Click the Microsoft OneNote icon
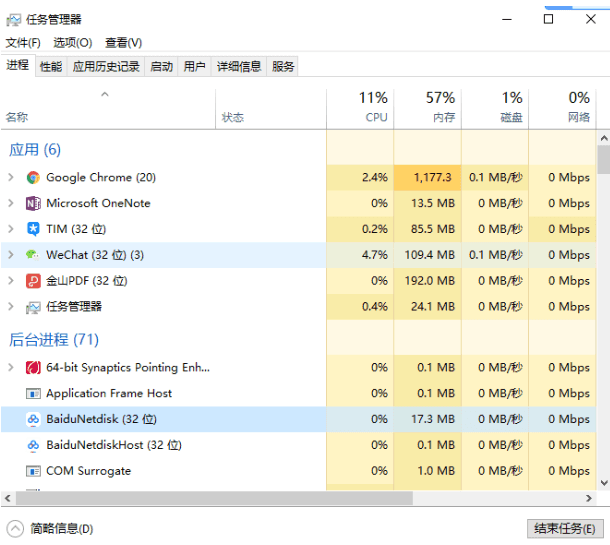Image resolution: width=610 pixels, height=545 pixels. coord(33,203)
